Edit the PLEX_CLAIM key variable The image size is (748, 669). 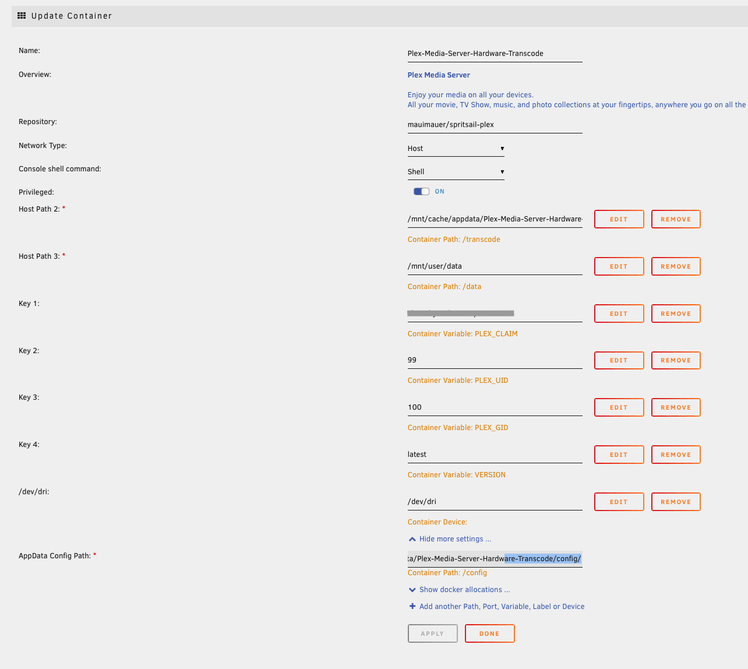618,314
